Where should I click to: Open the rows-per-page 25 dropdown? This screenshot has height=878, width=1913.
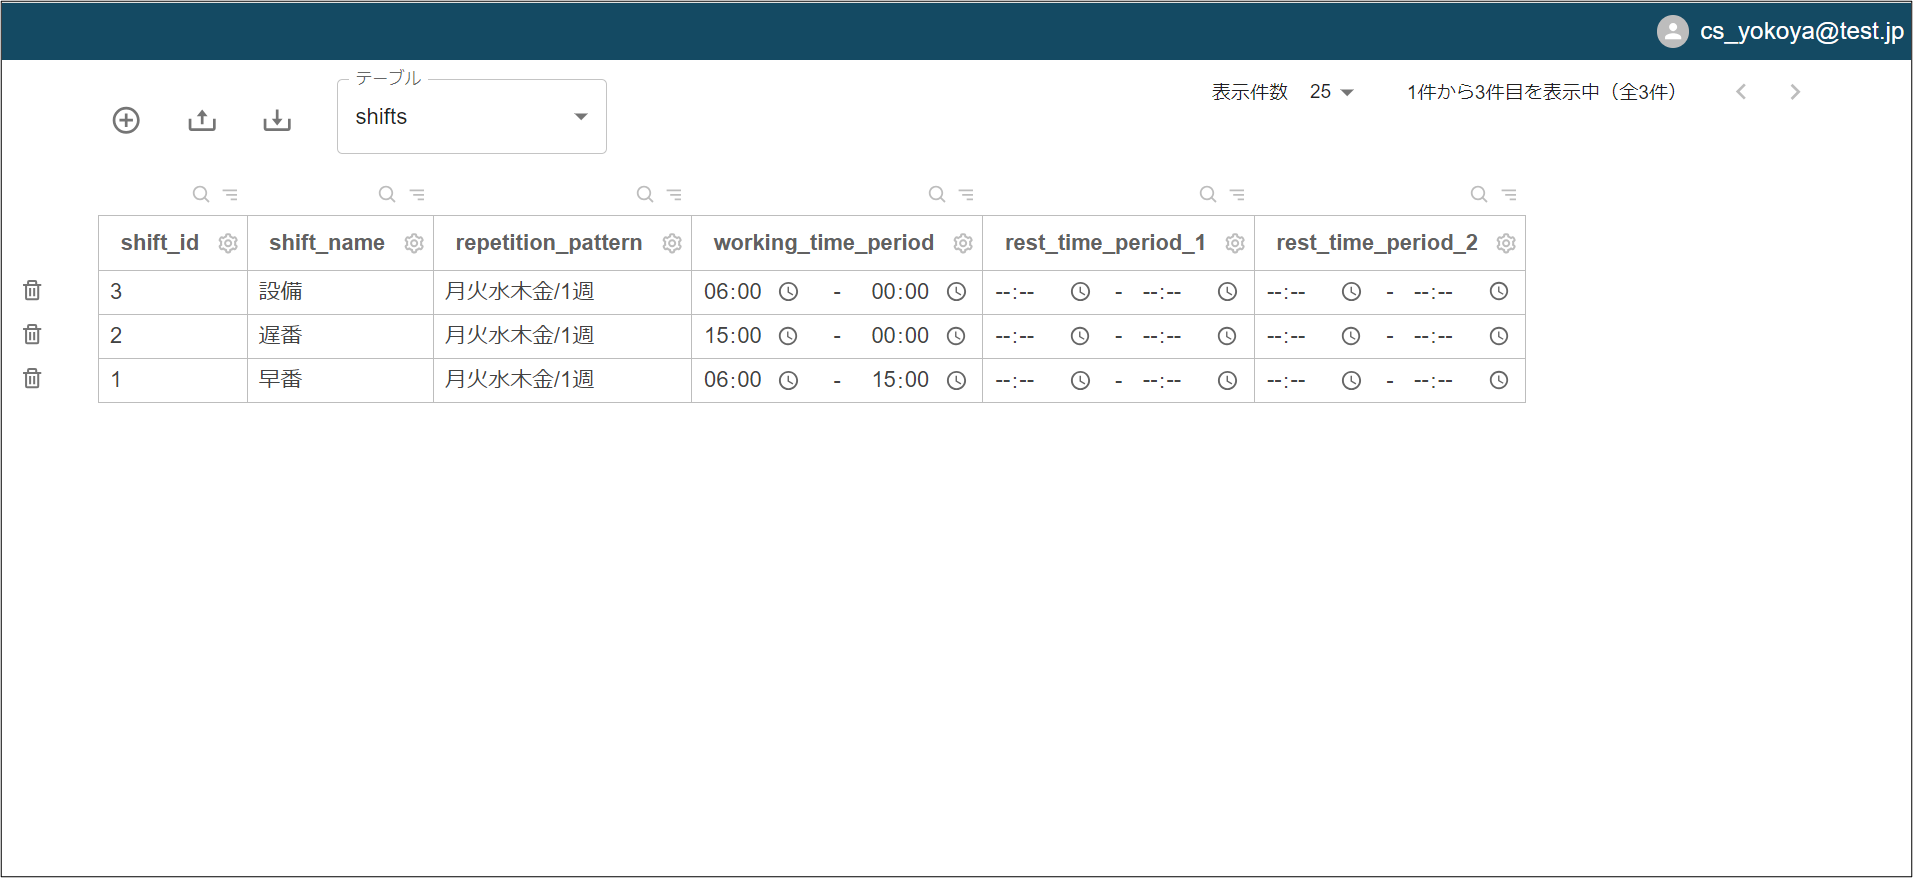[1331, 92]
